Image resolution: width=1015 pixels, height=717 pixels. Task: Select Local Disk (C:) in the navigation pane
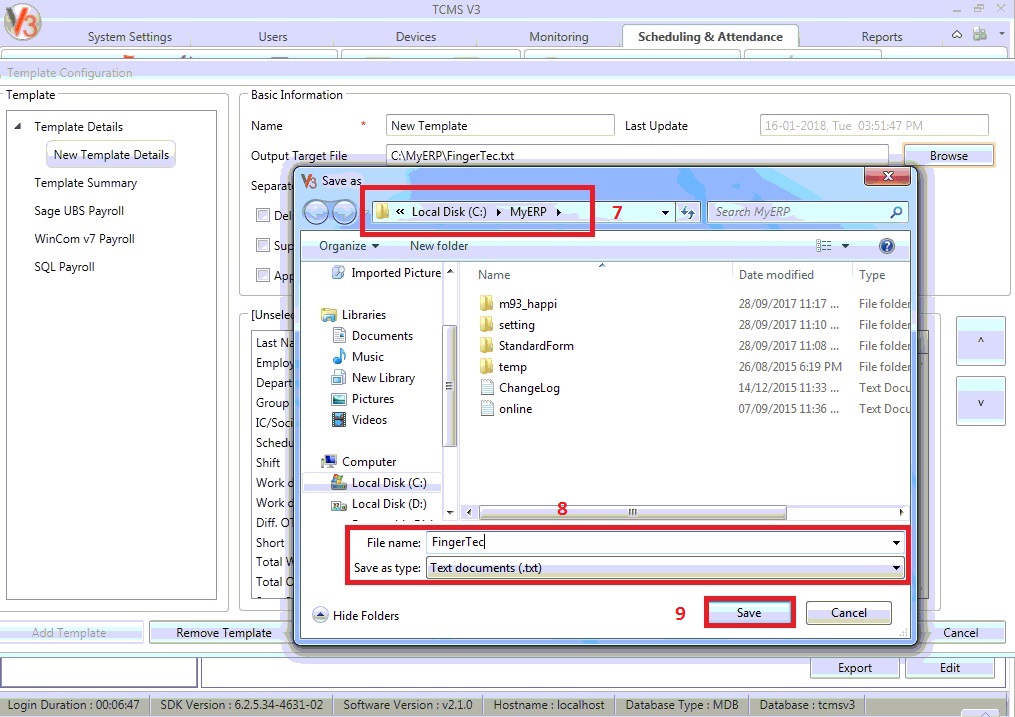click(389, 483)
